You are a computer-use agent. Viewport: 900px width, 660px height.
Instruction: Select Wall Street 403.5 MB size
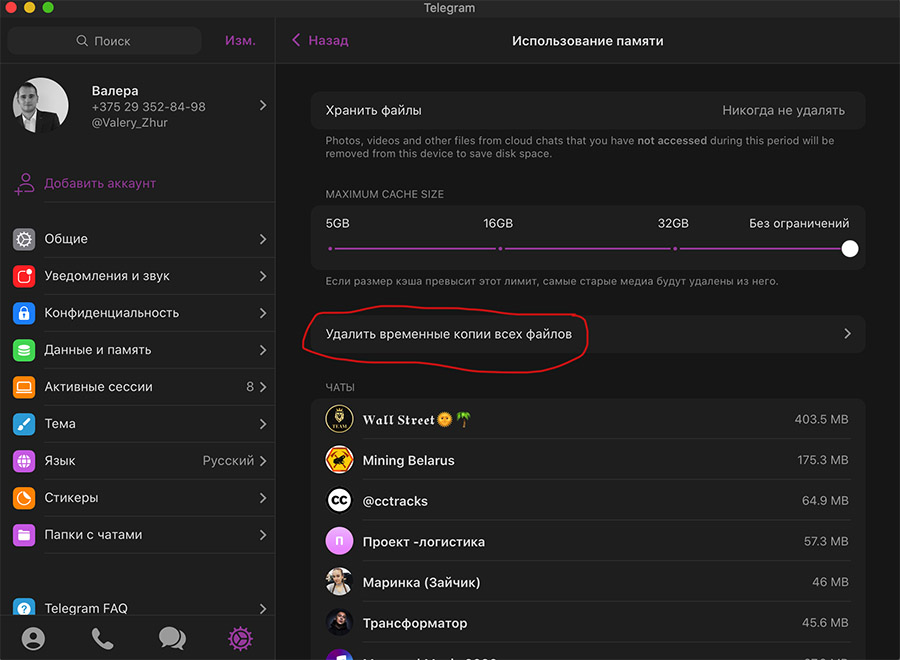[x=821, y=419]
